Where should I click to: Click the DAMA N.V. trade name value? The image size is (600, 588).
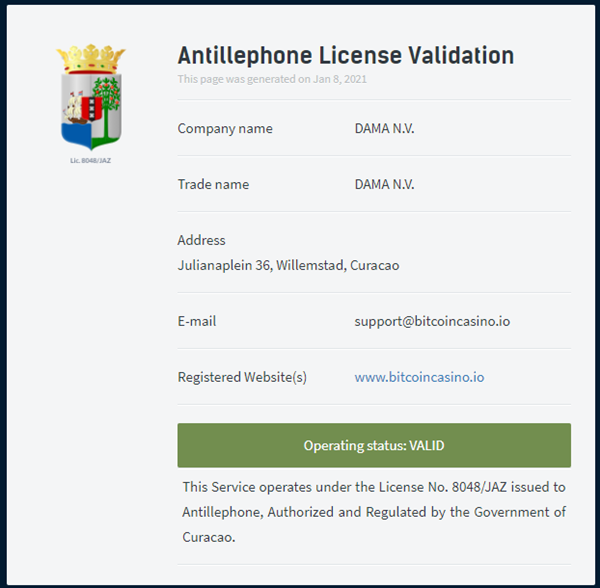point(384,184)
